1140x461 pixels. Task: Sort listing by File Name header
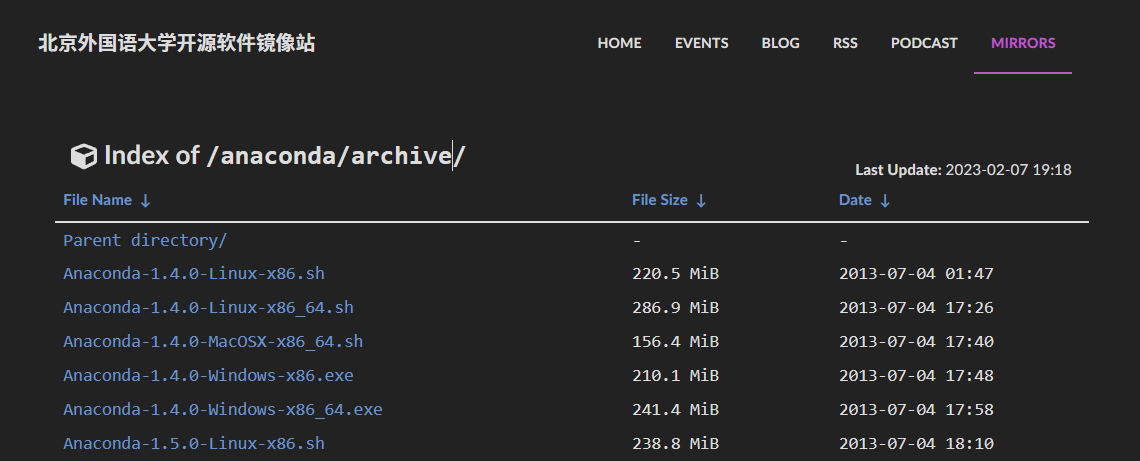(x=97, y=200)
